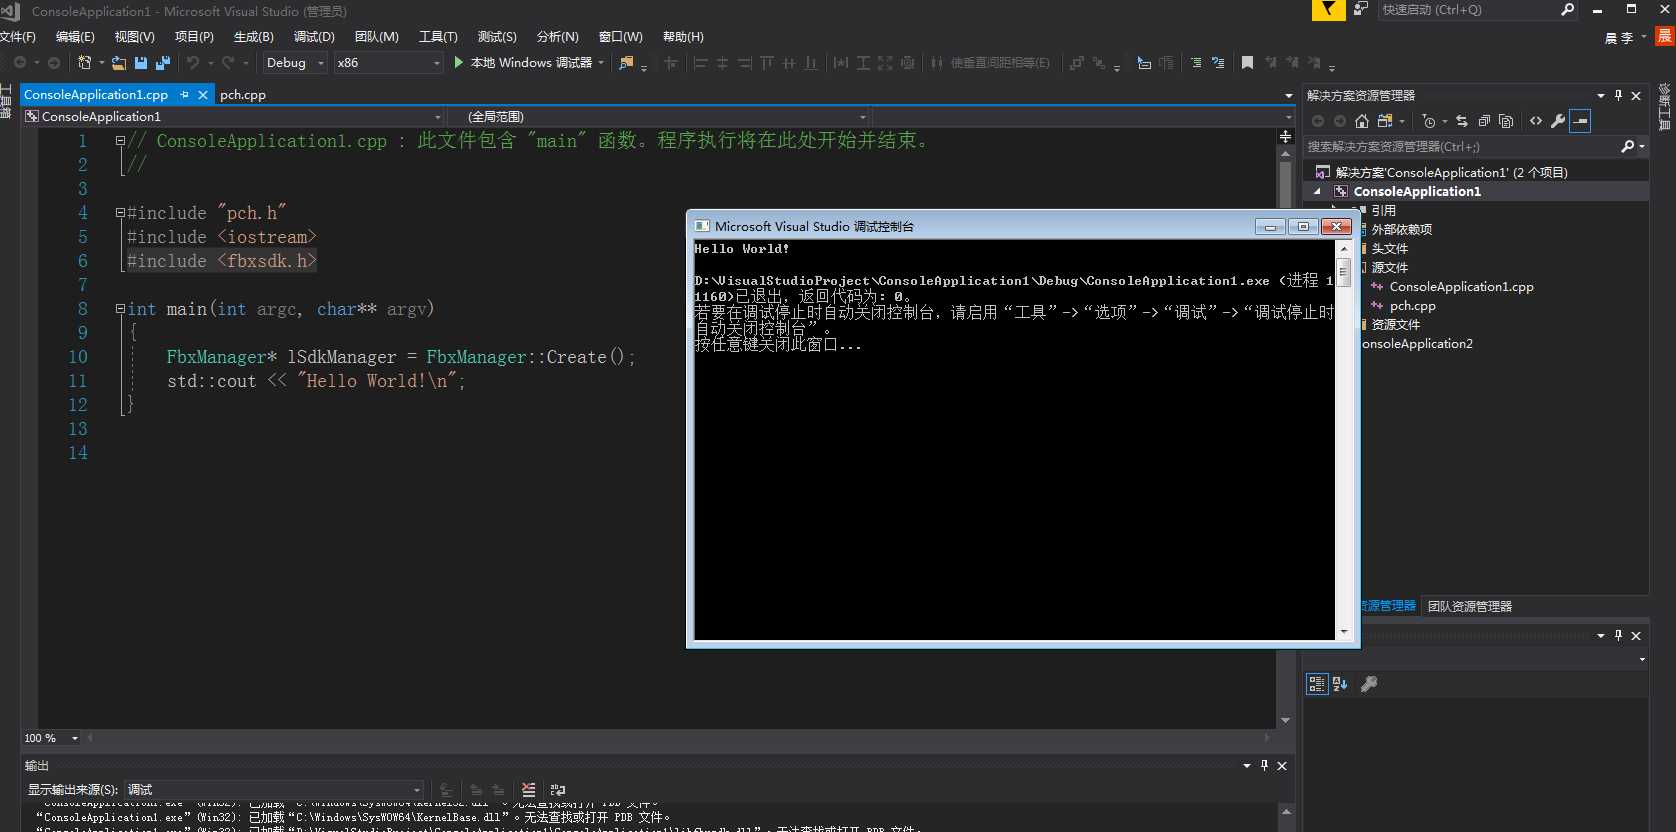Toggle auto-hide pin on the Properties panel
Image resolution: width=1676 pixels, height=832 pixels.
1618,636
